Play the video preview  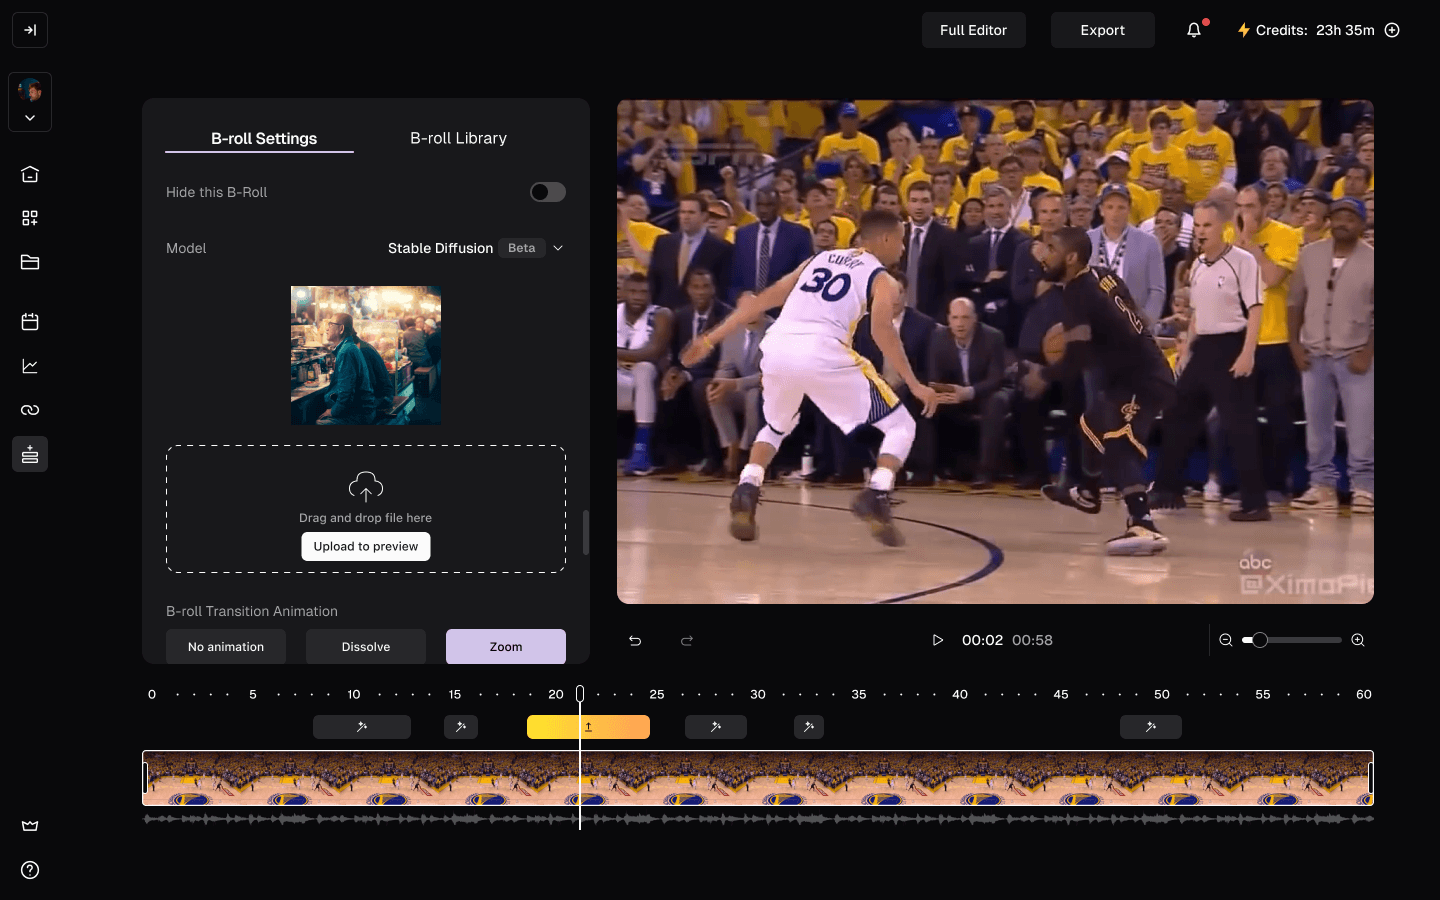click(937, 640)
